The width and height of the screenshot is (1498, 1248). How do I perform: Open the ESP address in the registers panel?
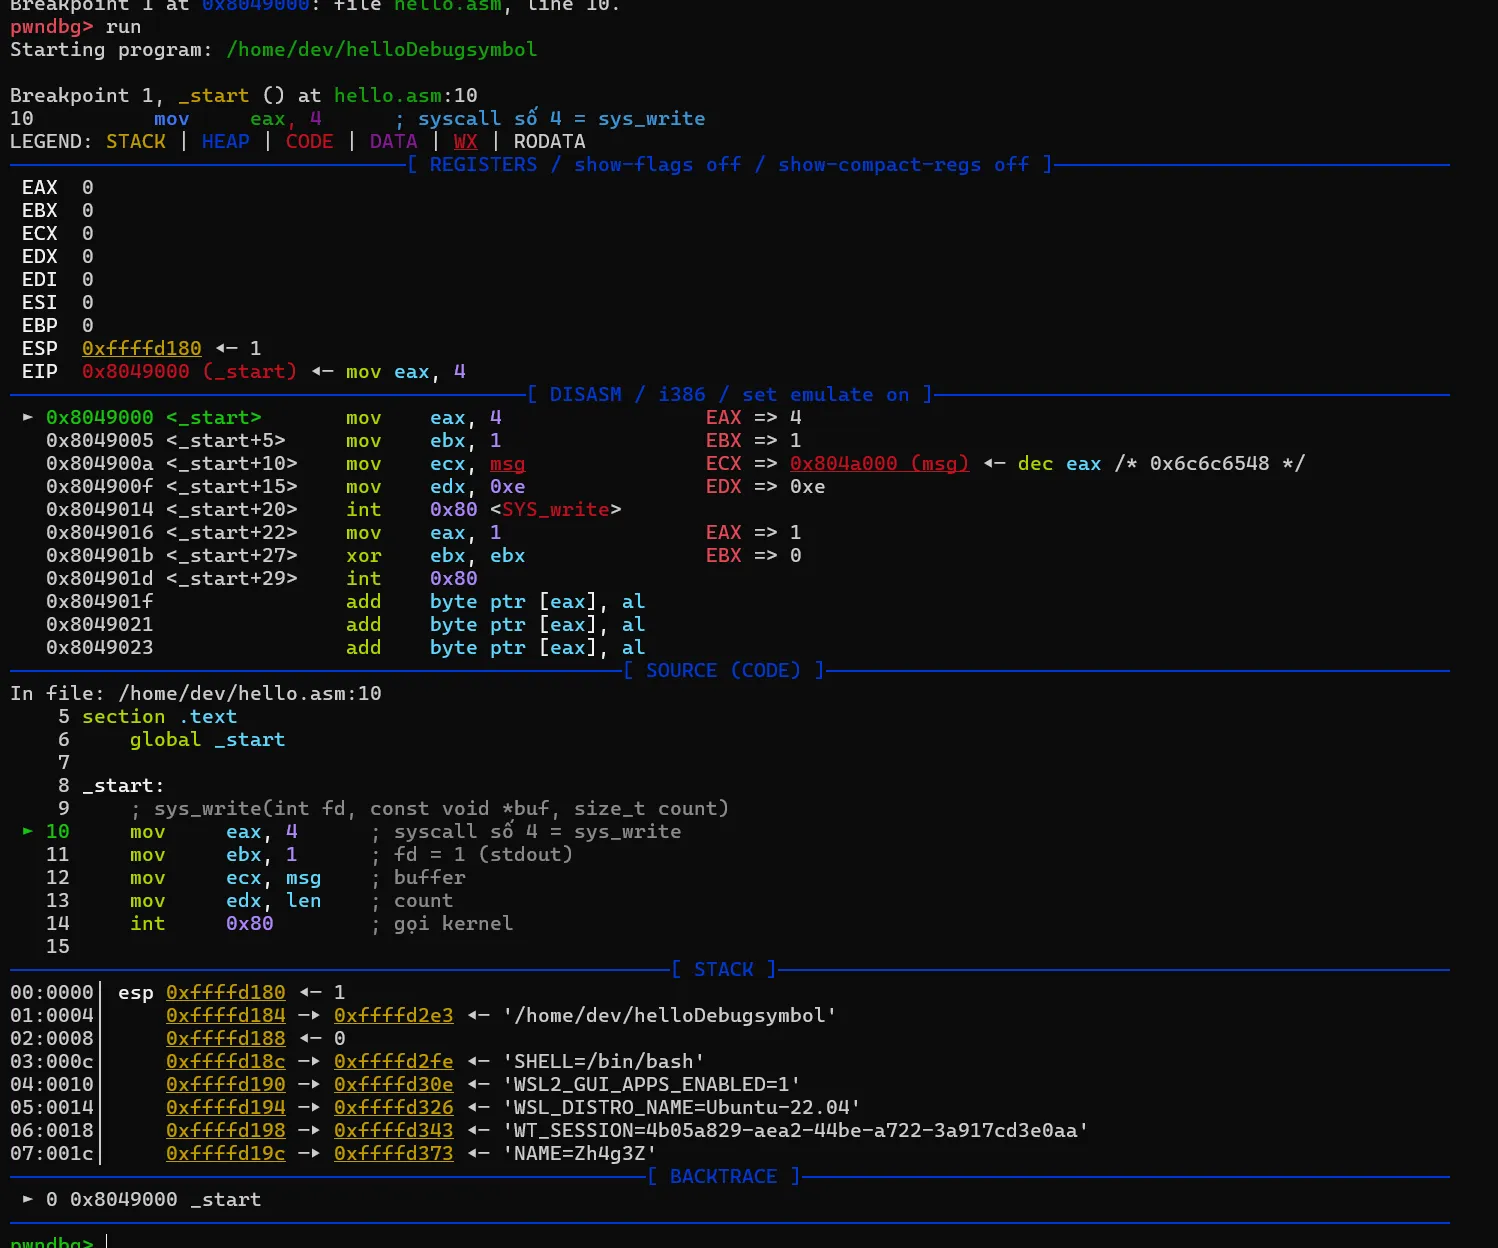(x=141, y=348)
